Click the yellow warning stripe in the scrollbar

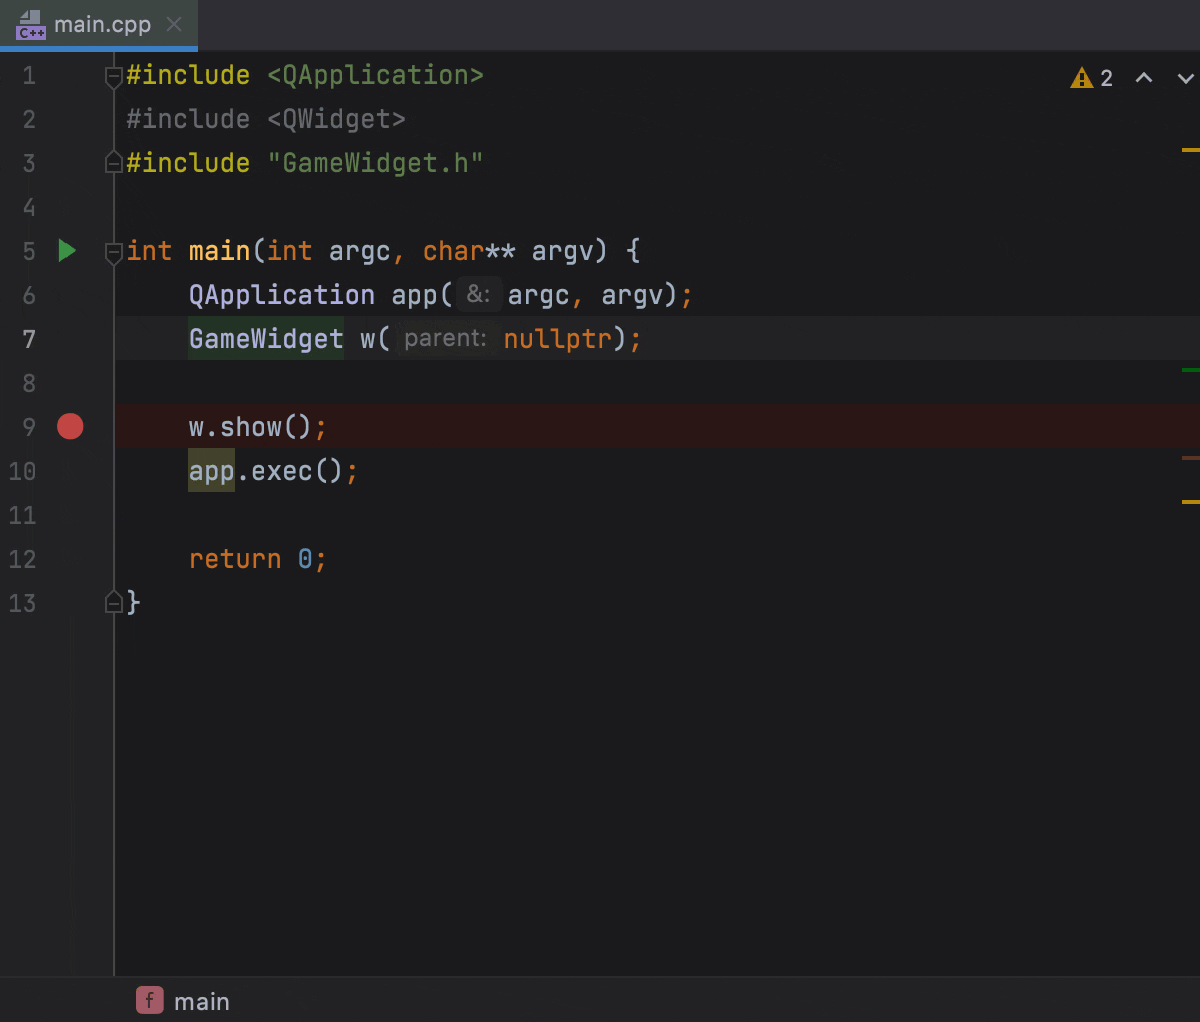click(x=1194, y=148)
